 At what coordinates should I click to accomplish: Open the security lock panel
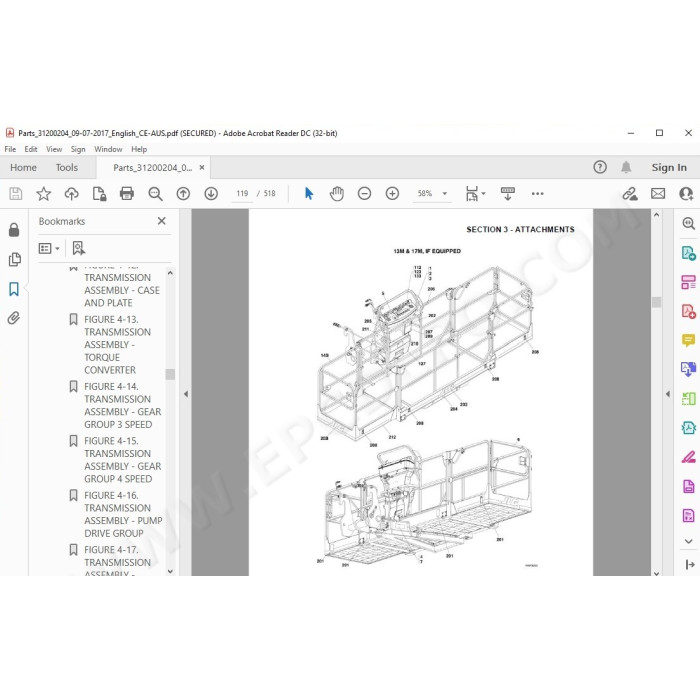14,230
